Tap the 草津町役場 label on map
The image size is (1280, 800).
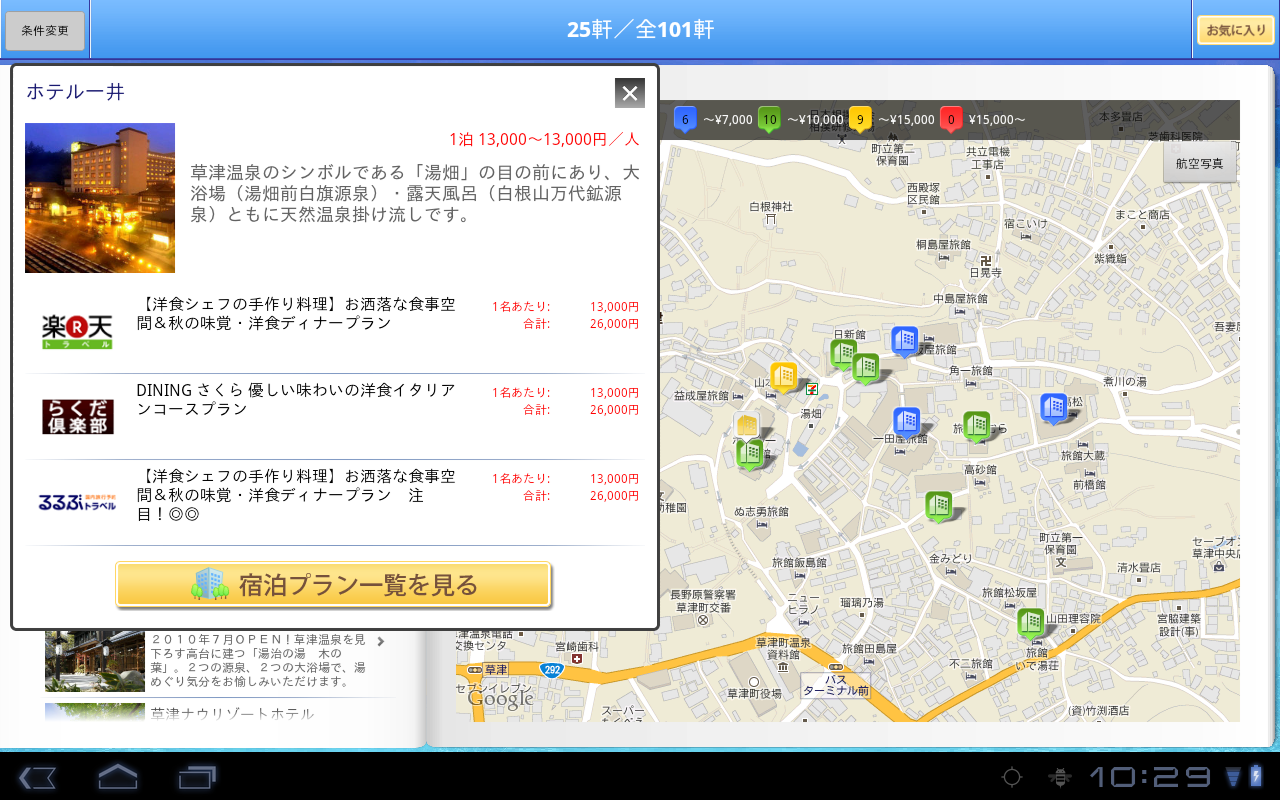(x=754, y=694)
